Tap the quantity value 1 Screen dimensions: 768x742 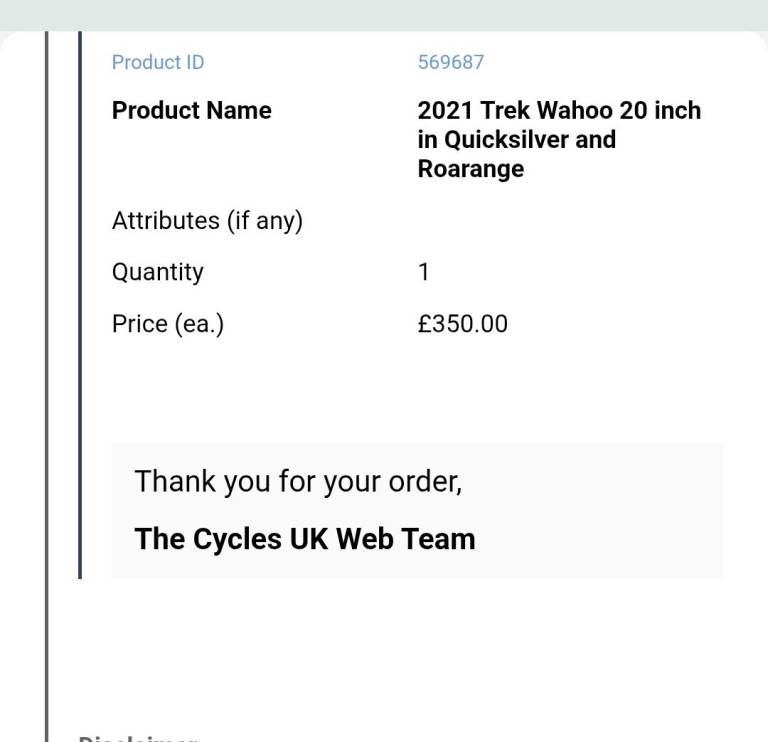point(424,272)
